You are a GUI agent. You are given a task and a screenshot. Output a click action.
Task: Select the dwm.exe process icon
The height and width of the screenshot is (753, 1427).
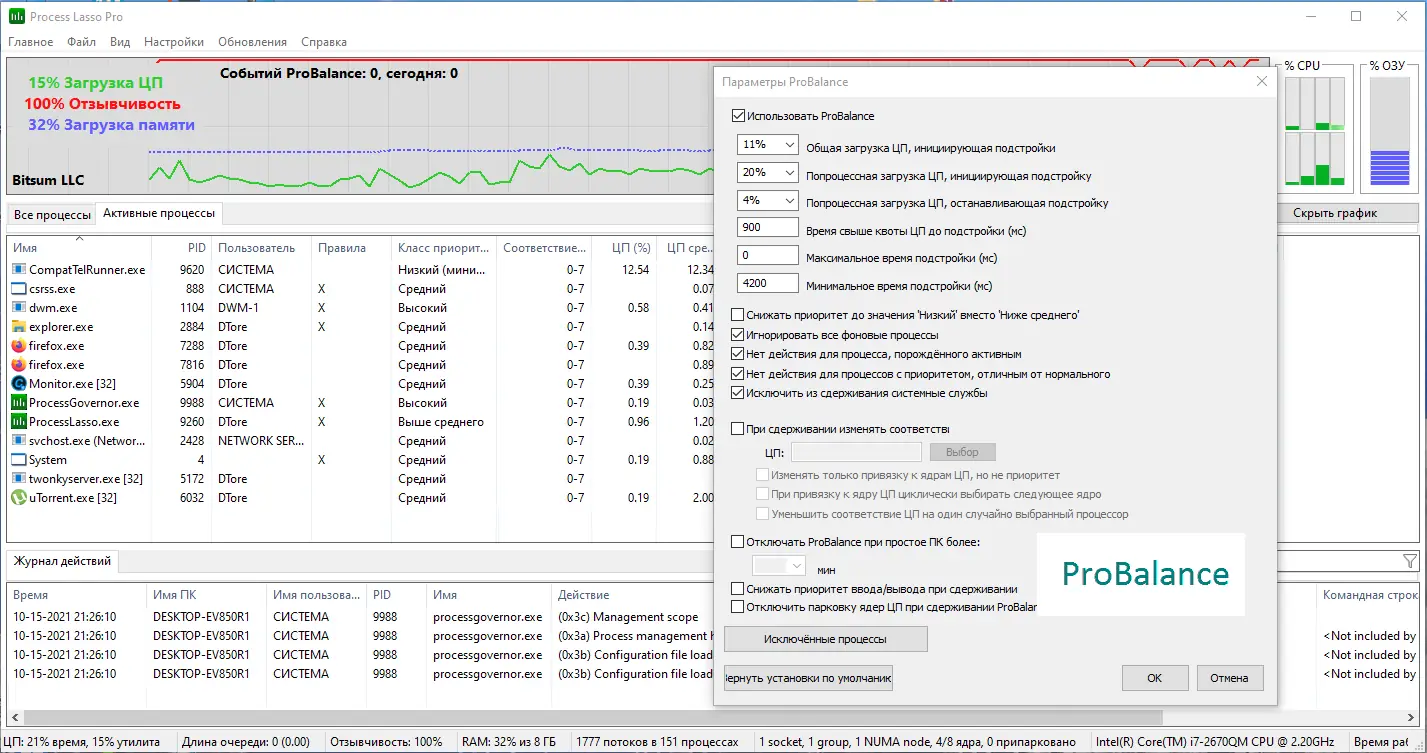pos(19,308)
